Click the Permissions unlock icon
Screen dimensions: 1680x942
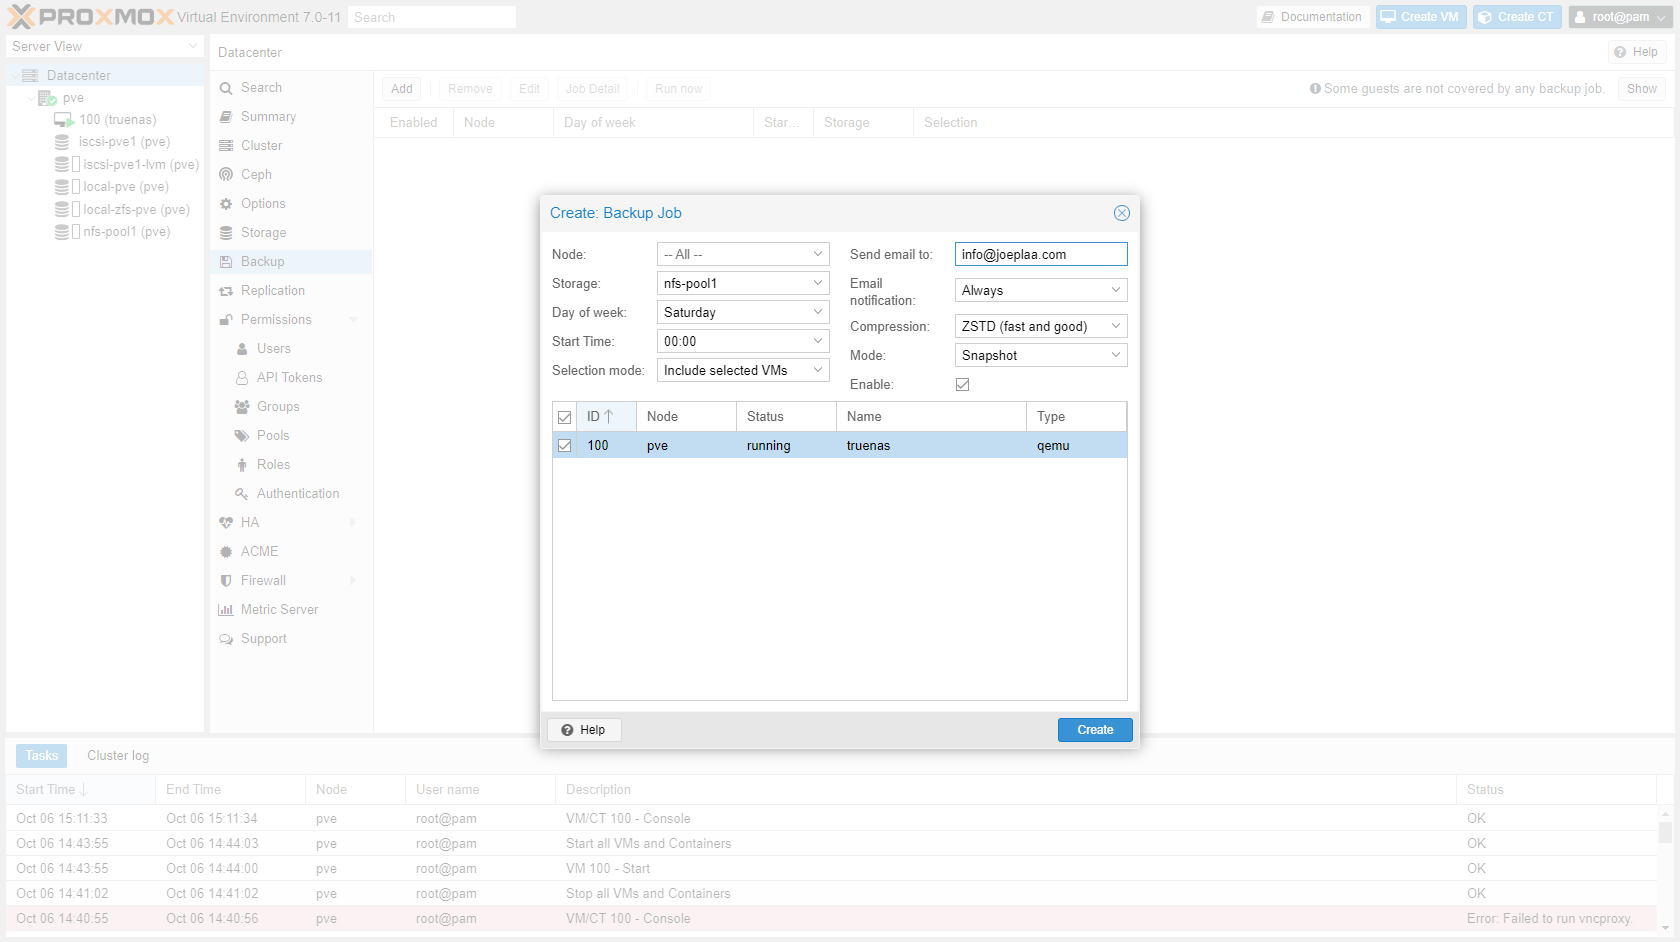click(x=226, y=320)
